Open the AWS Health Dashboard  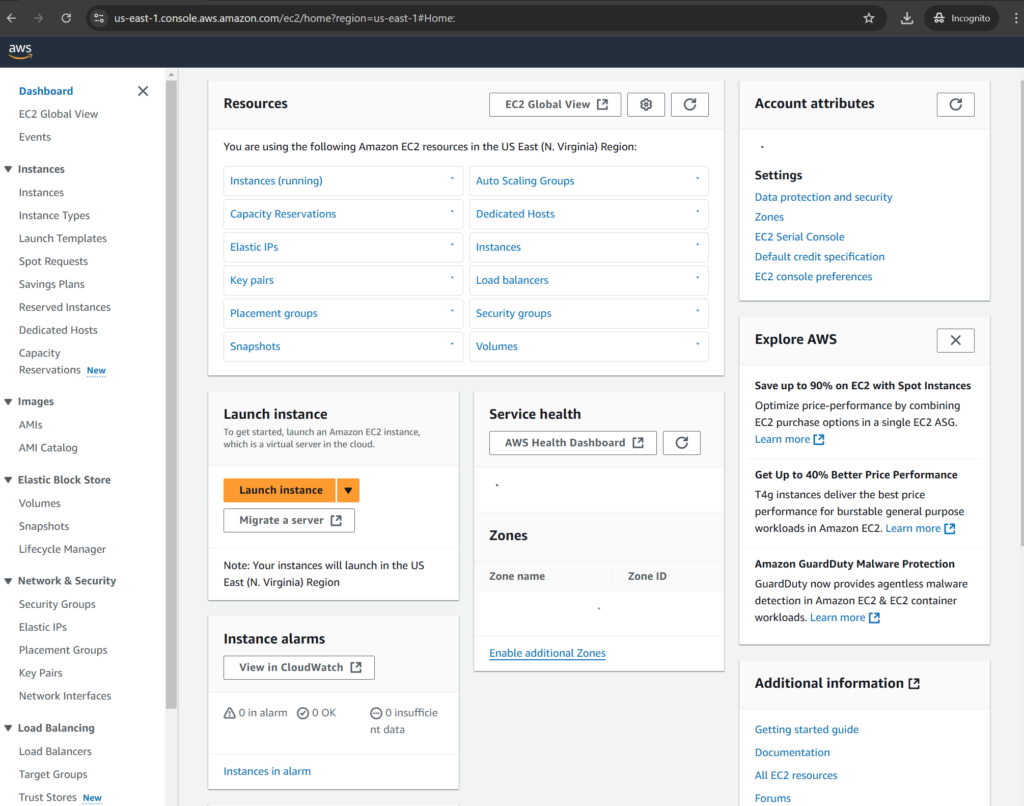pyautogui.click(x=573, y=443)
